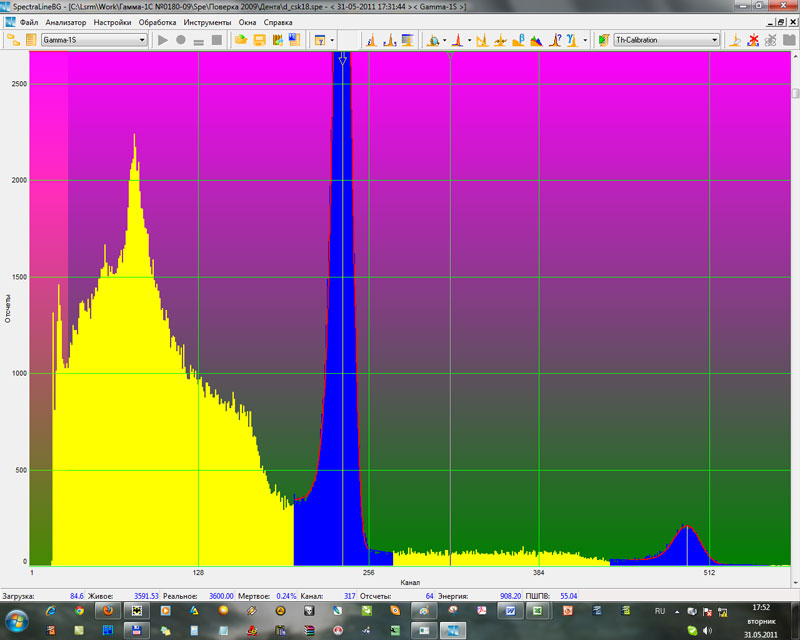Open the Инструменты menu
Screen dimensions: 800x640
pyautogui.click(x=207, y=22)
